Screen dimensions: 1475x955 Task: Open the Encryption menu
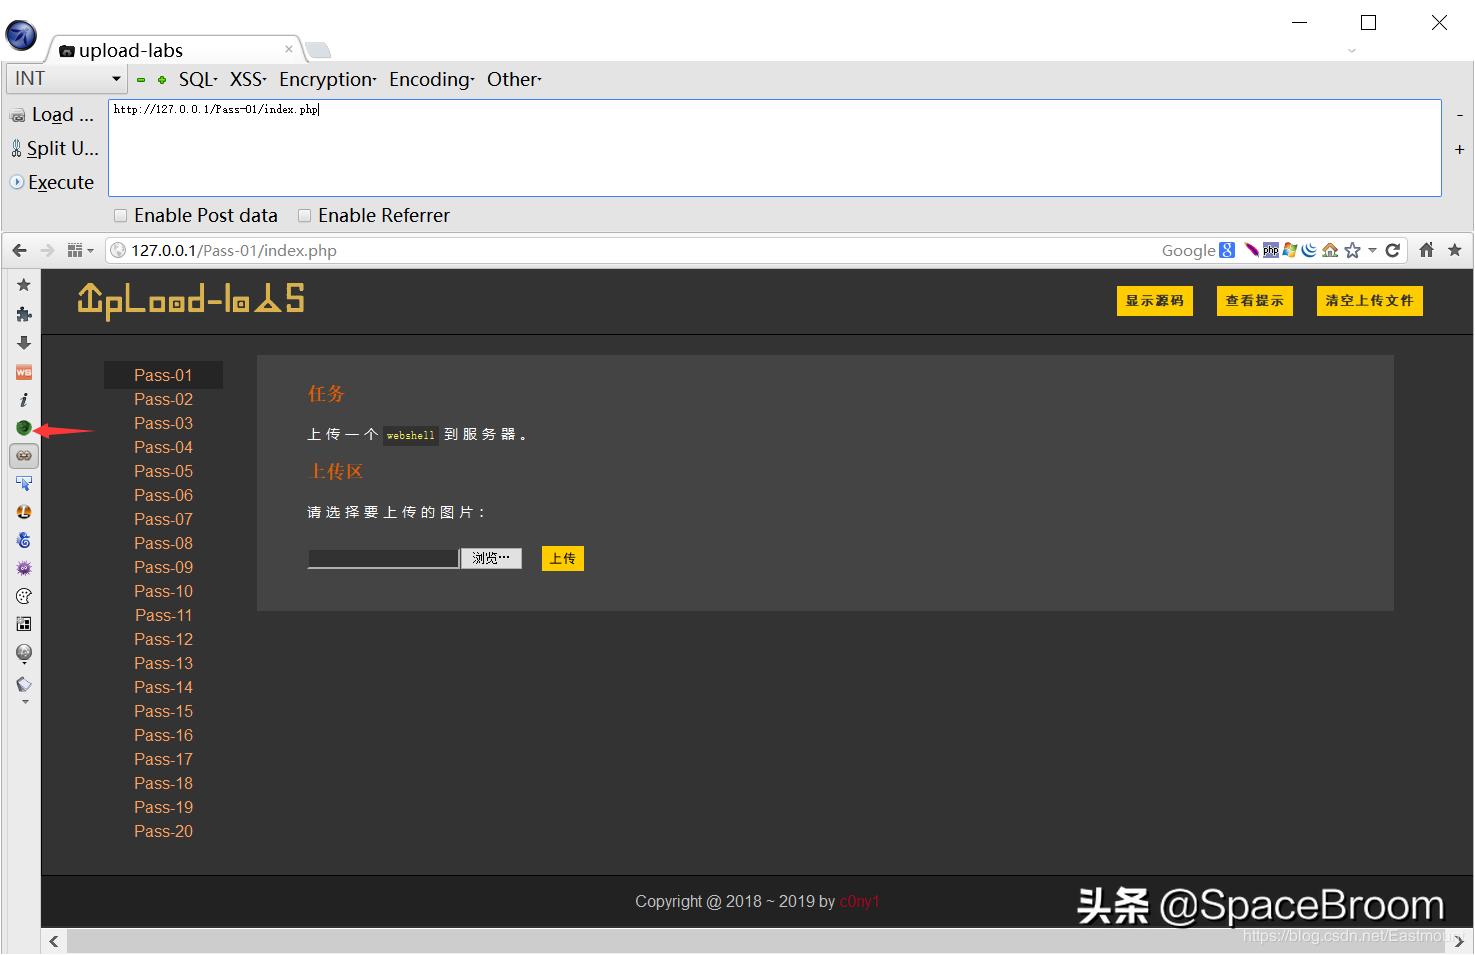pos(325,79)
